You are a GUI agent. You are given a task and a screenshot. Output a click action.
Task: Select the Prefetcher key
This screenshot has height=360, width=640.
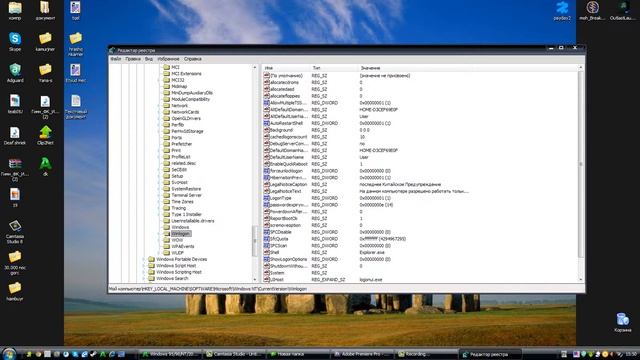click(182, 144)
